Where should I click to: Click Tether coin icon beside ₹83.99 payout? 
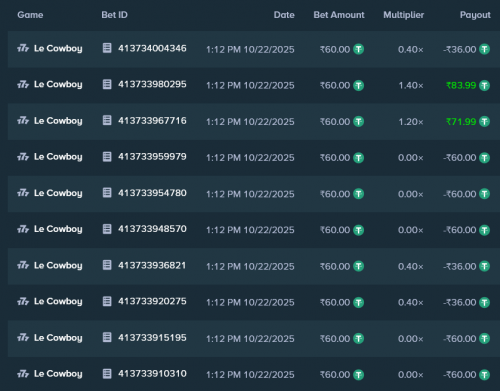tap(484, 86)
